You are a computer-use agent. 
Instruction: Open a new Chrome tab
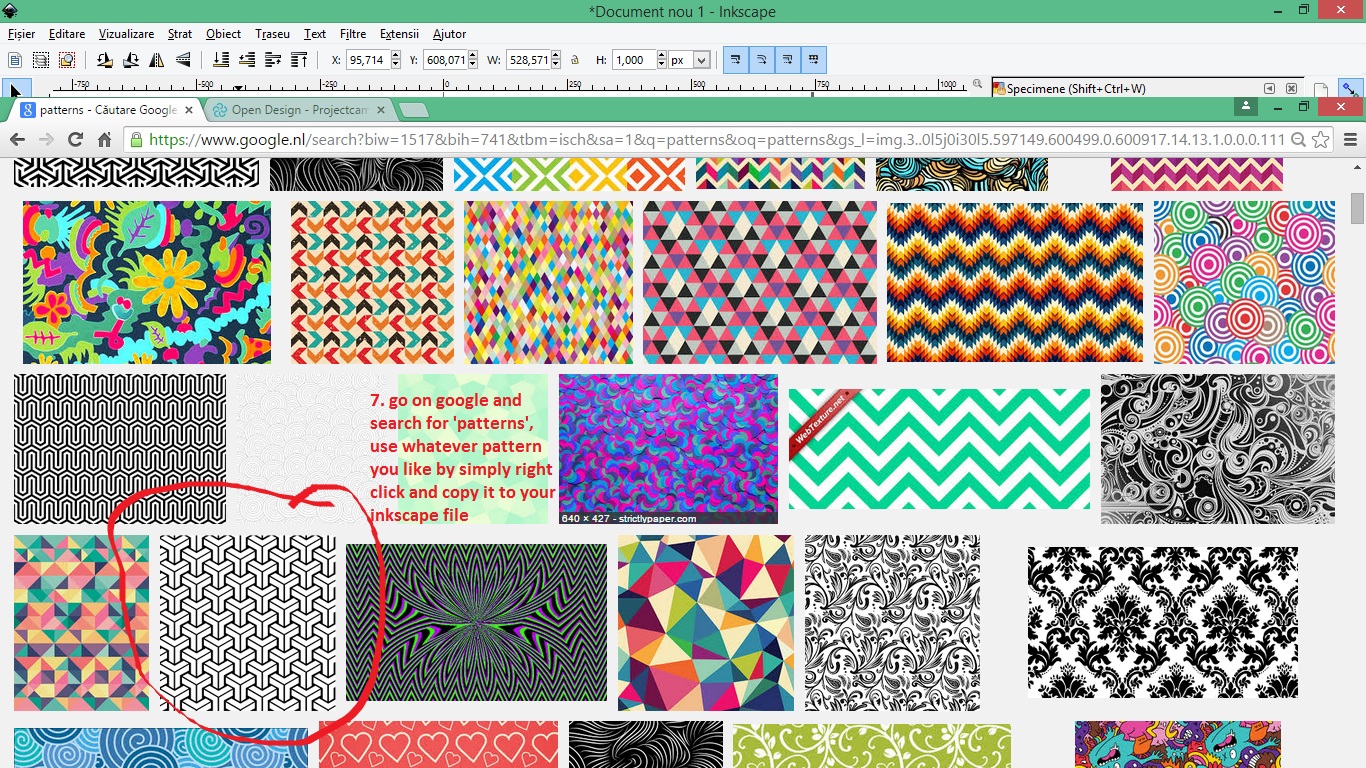[x=414, y=110]
